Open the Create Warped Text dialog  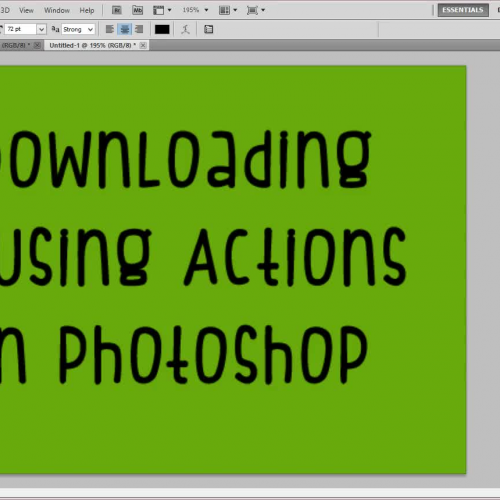pos(186,29)
